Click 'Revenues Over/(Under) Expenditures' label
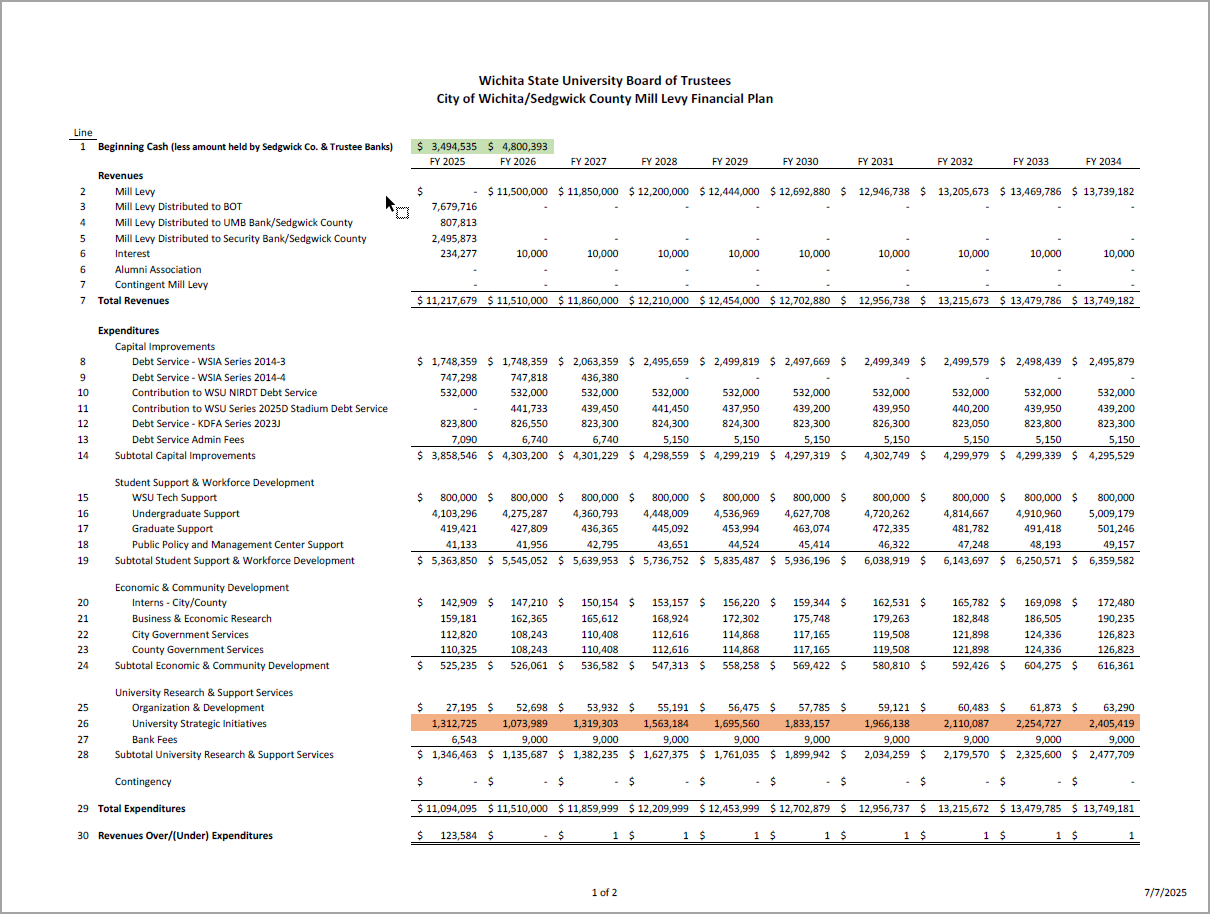Image resolution: width=1210 pixels, height=914 pixels. tap(185, 836)
